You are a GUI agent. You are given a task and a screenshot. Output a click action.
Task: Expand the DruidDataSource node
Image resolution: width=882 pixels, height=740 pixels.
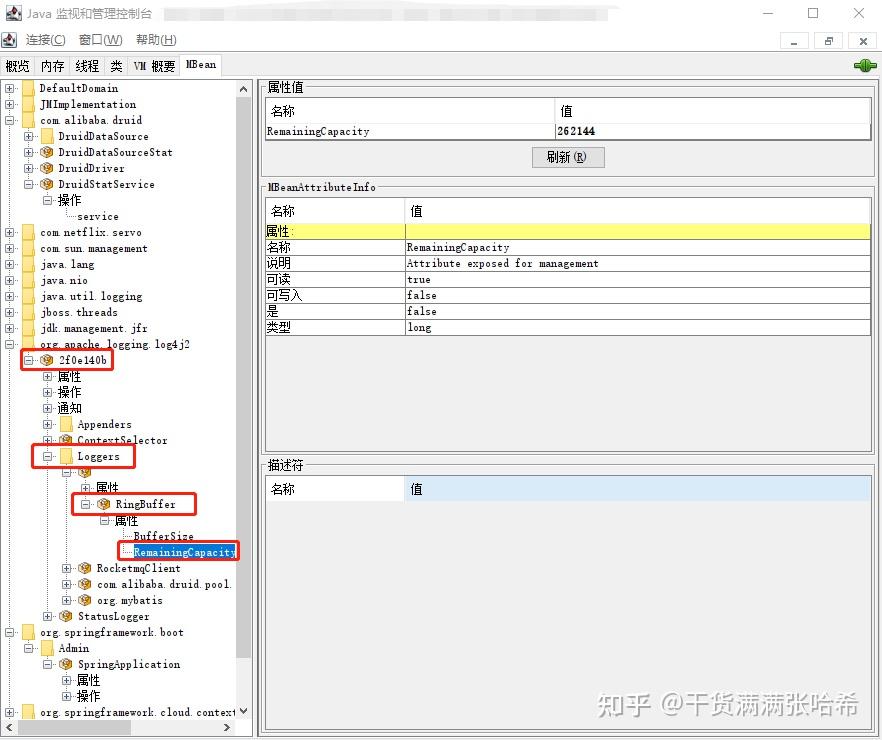pos(28,136)
